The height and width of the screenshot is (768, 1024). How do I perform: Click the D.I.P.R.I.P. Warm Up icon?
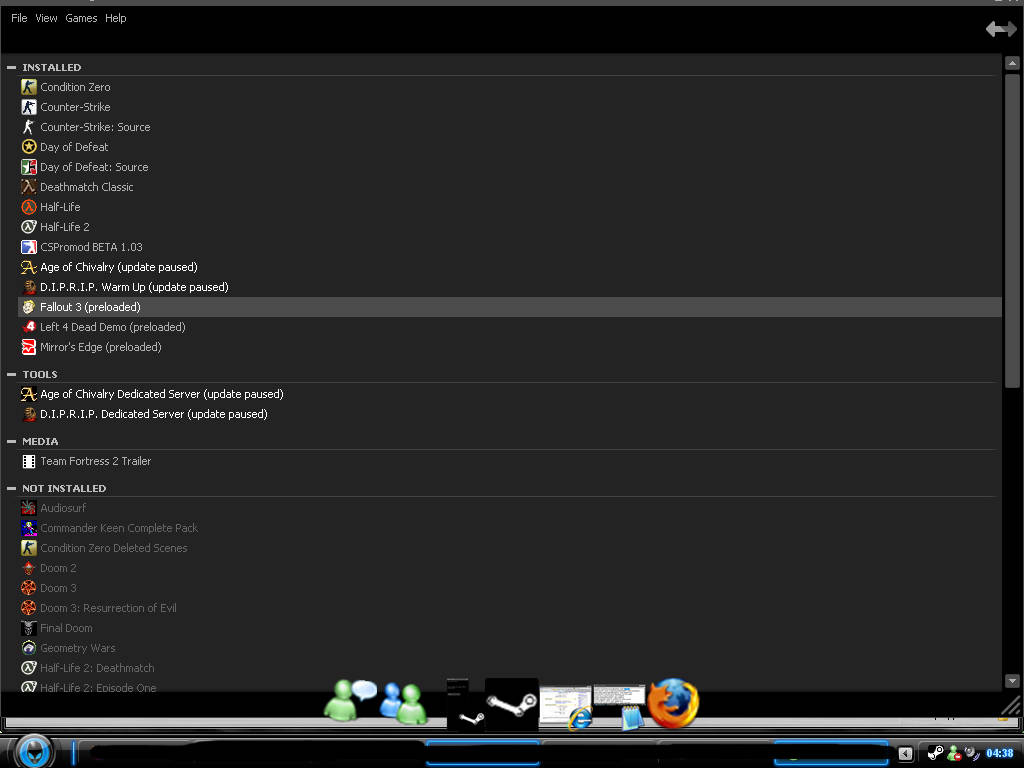point(29,287)
